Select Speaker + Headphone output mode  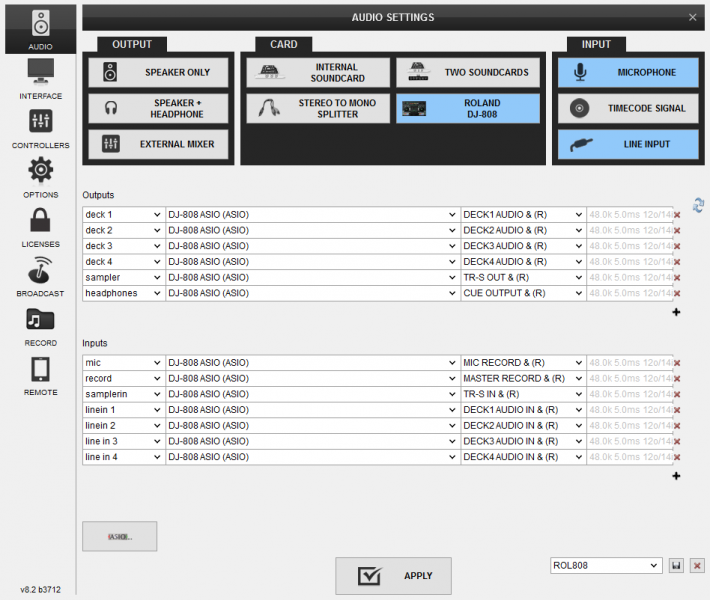tap(158, 108)
